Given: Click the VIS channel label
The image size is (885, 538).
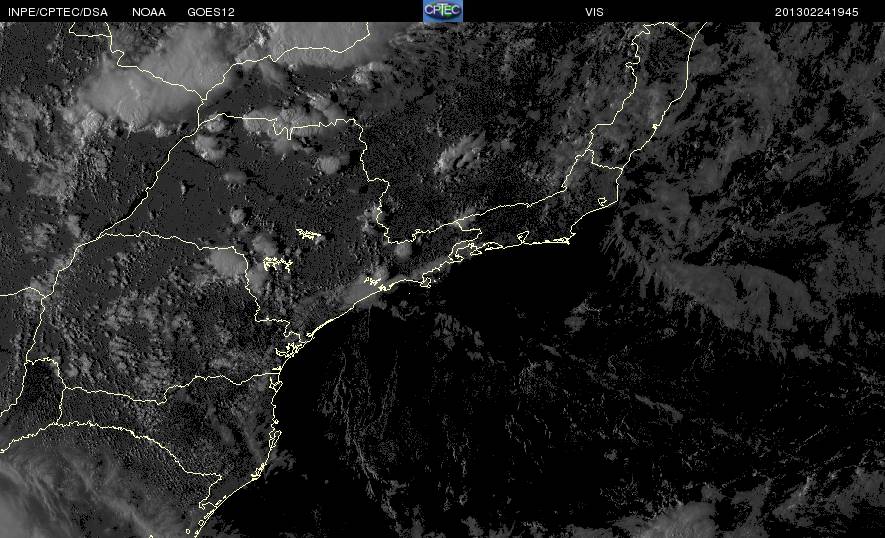Looking at the screenshot, I should coord(594,12).
